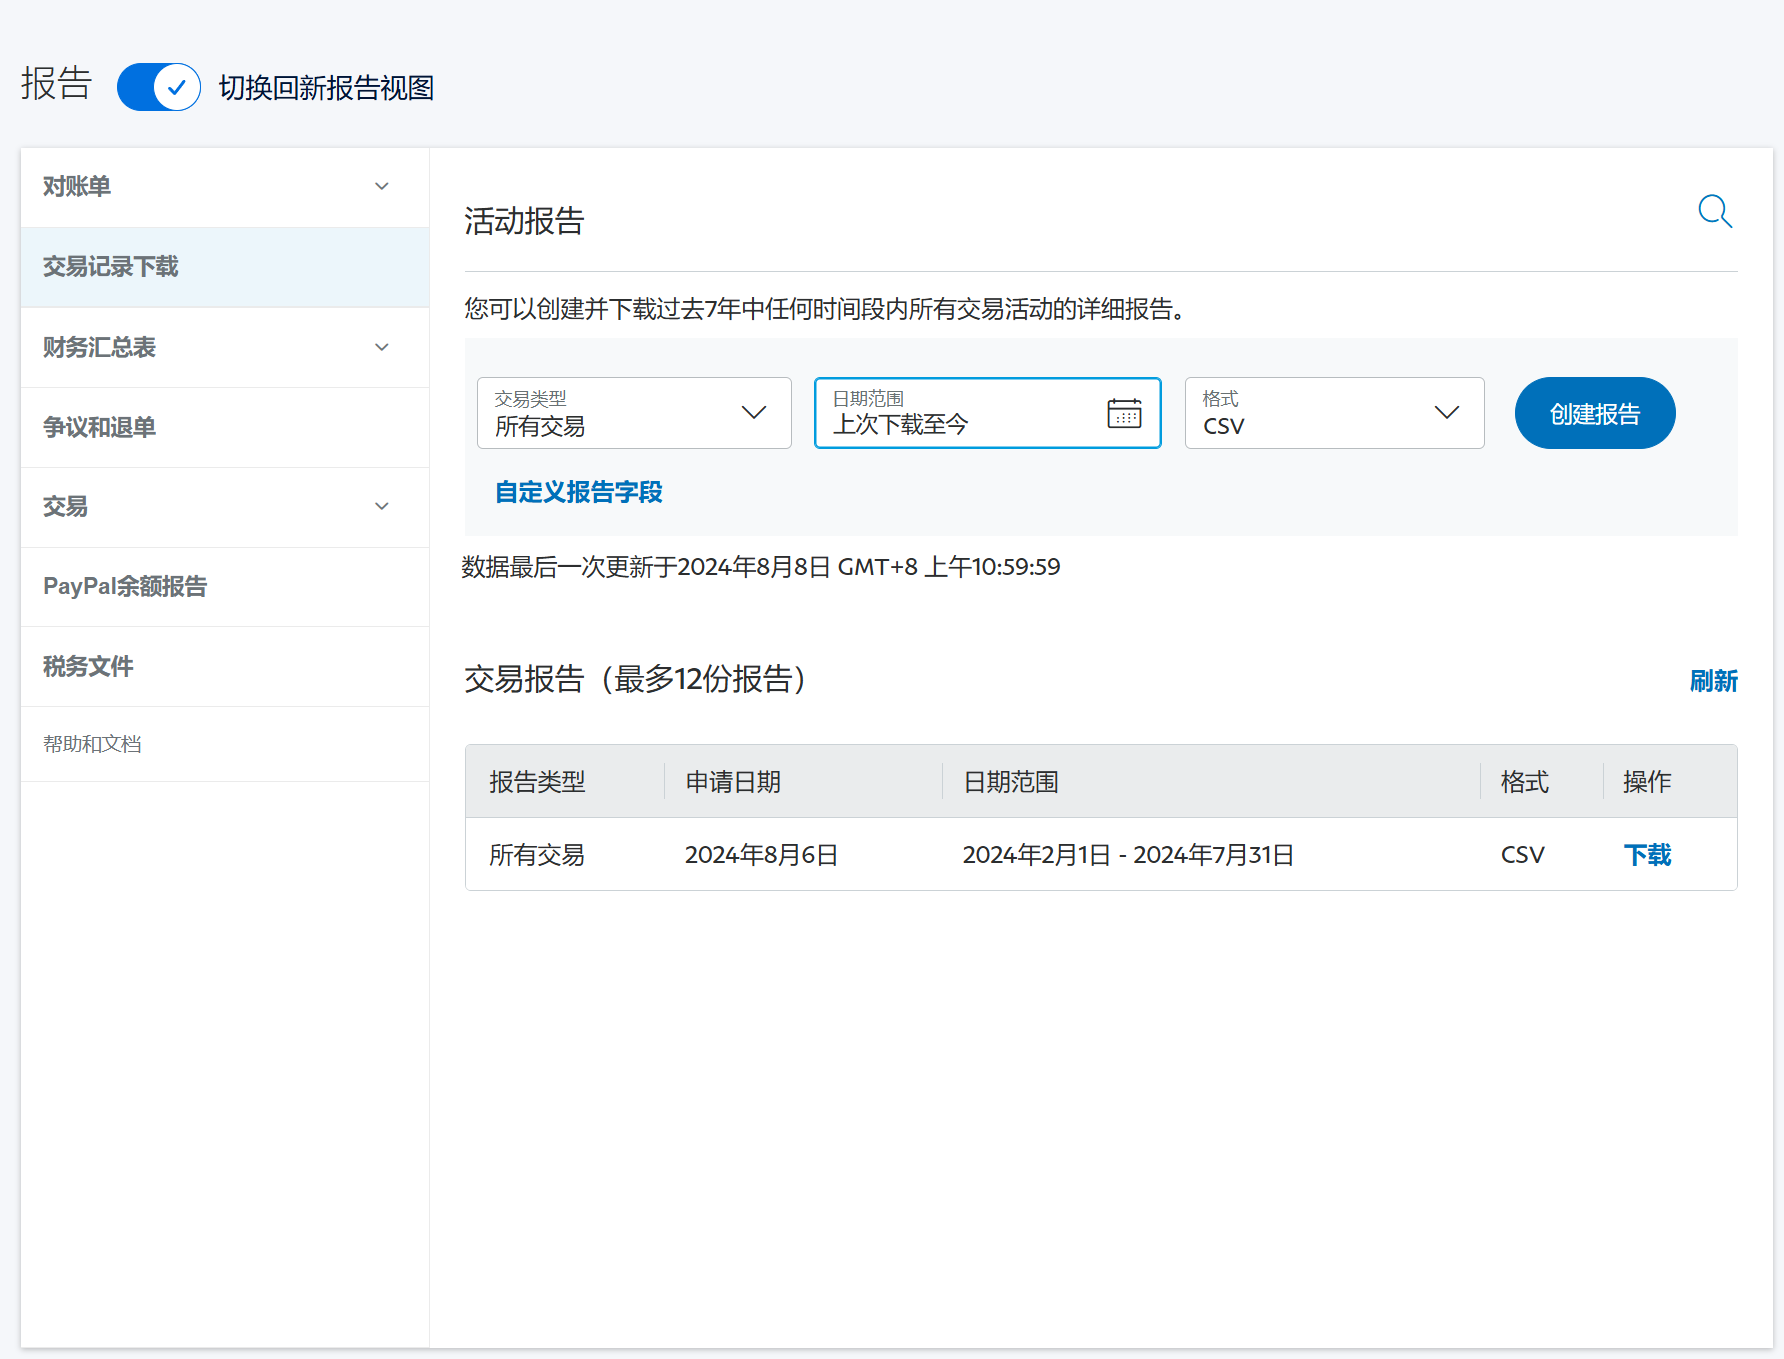
Task: Expand the 财务汇总表 chevron
Action: point(382,347)
